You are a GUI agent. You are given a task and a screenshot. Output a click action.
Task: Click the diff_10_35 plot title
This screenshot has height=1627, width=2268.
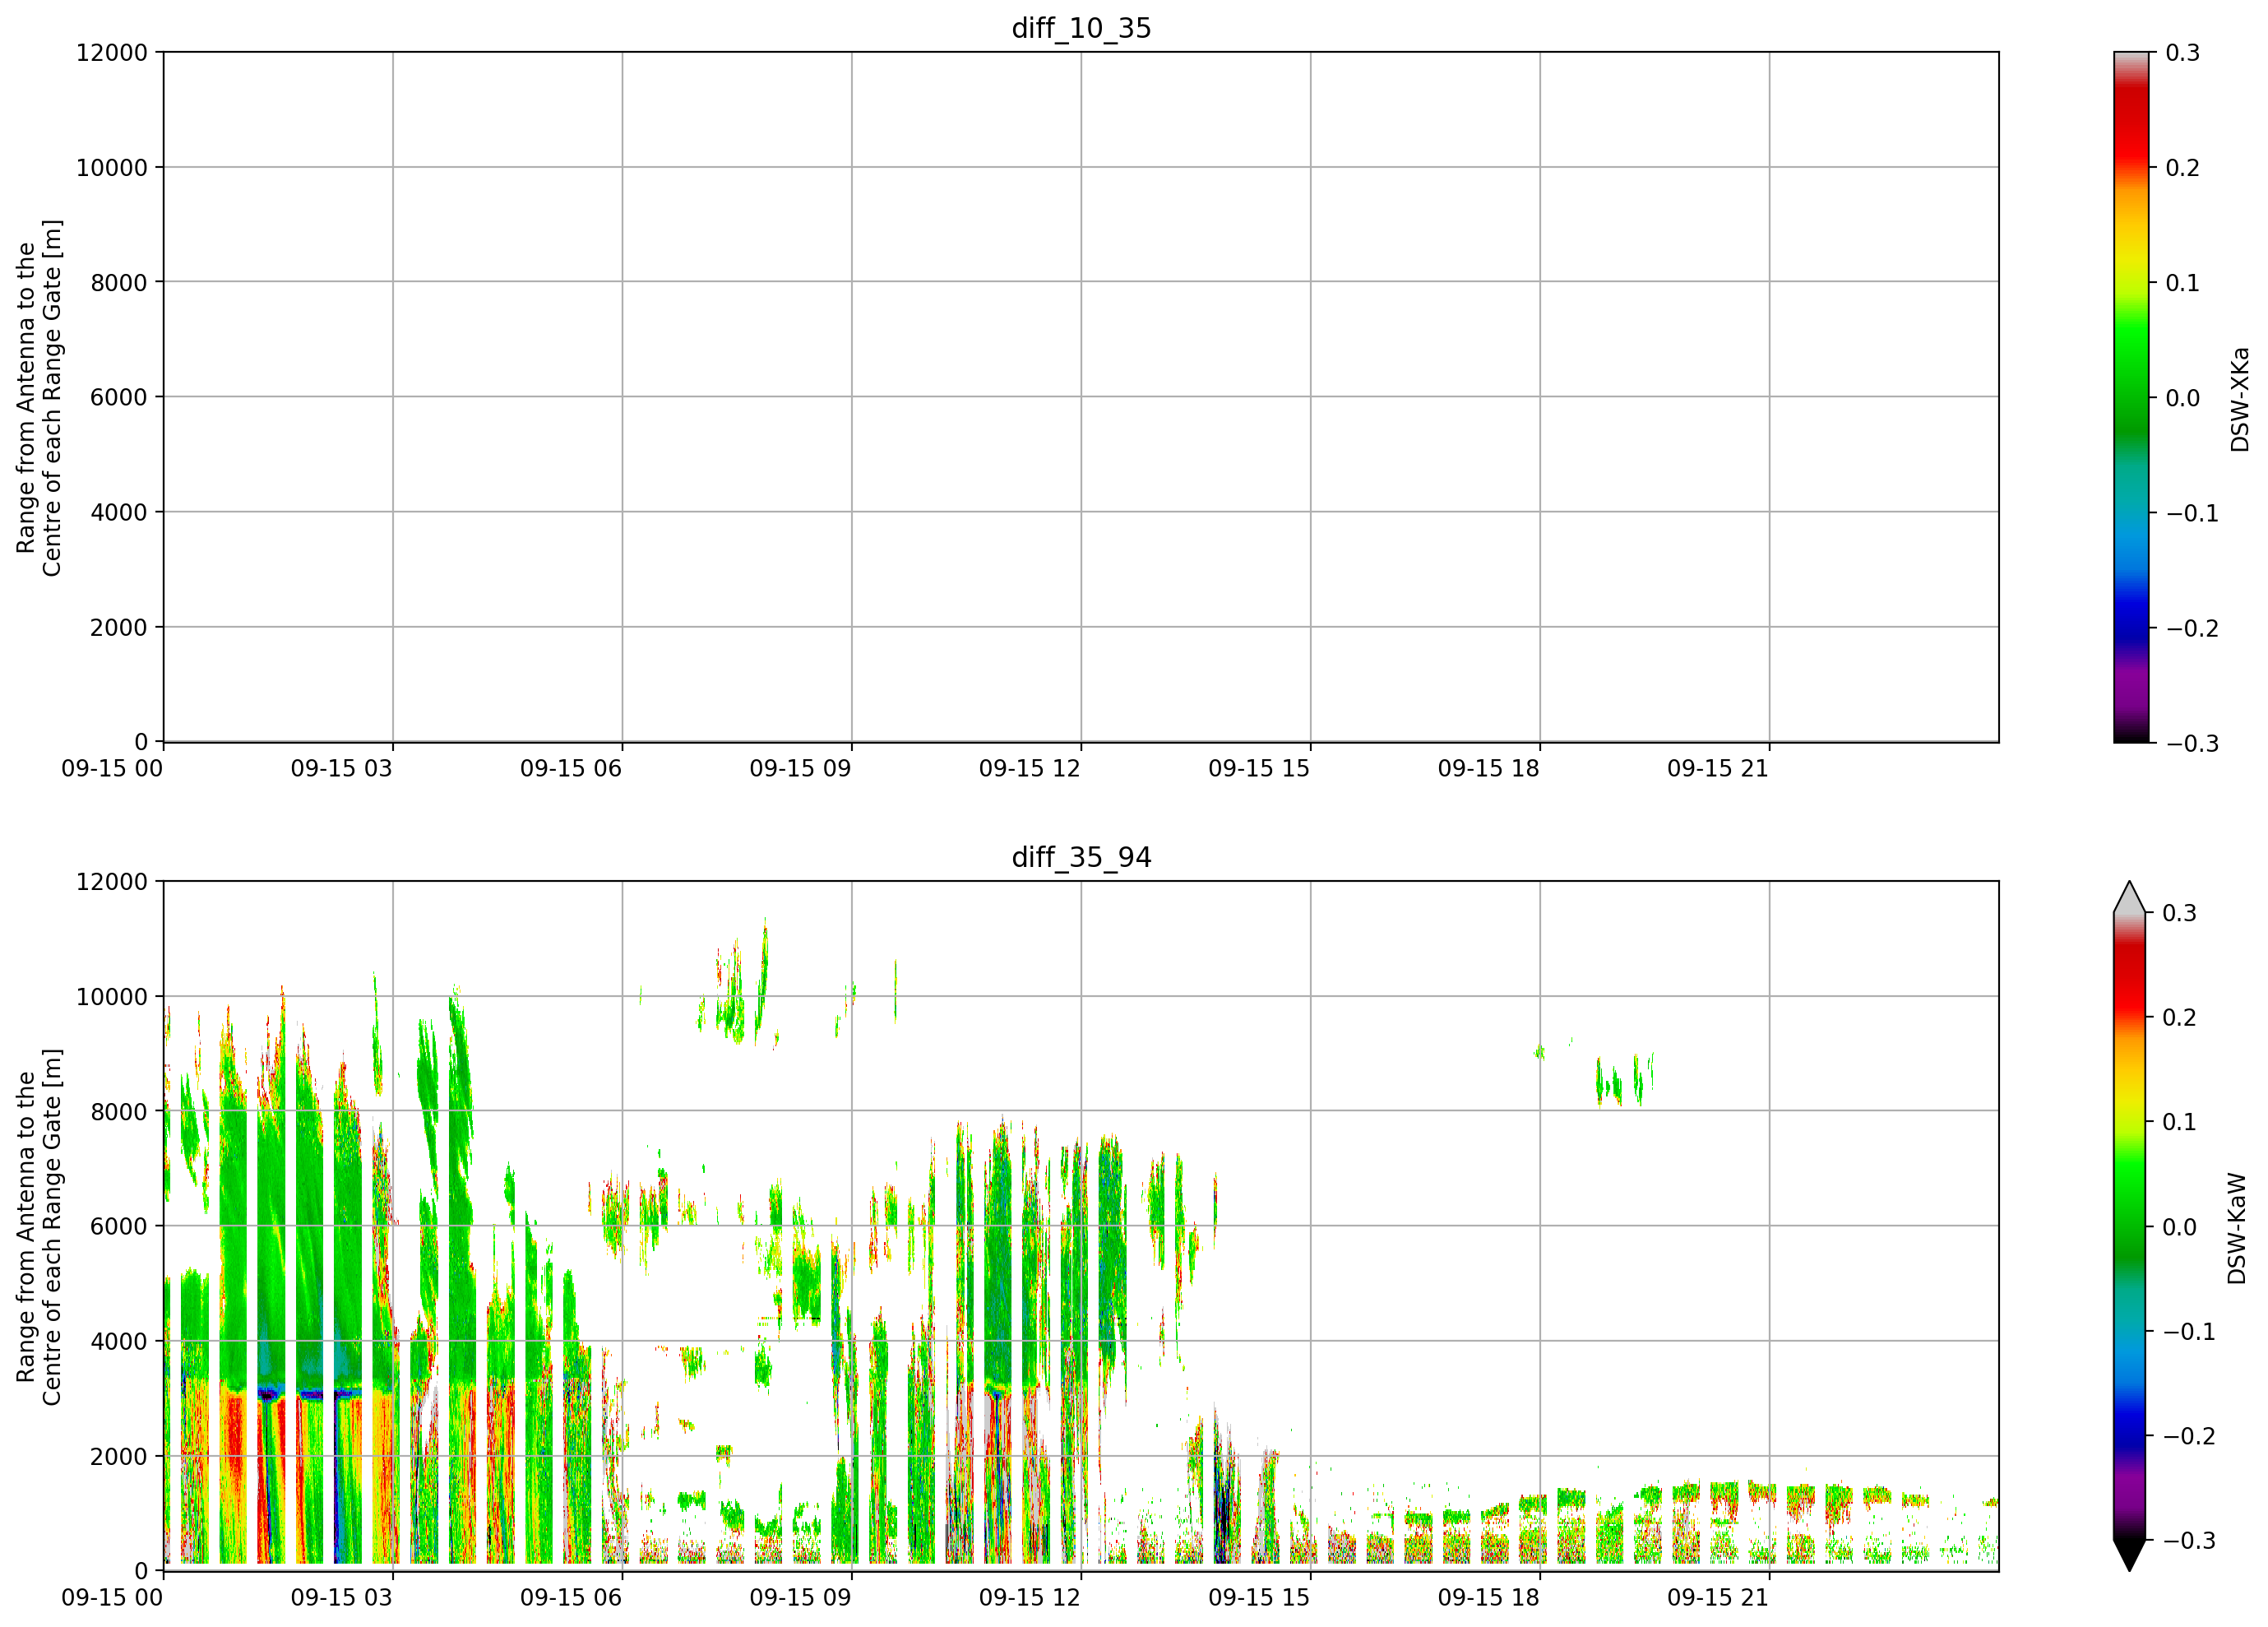pyautogui.click(x=1081, y=28)
